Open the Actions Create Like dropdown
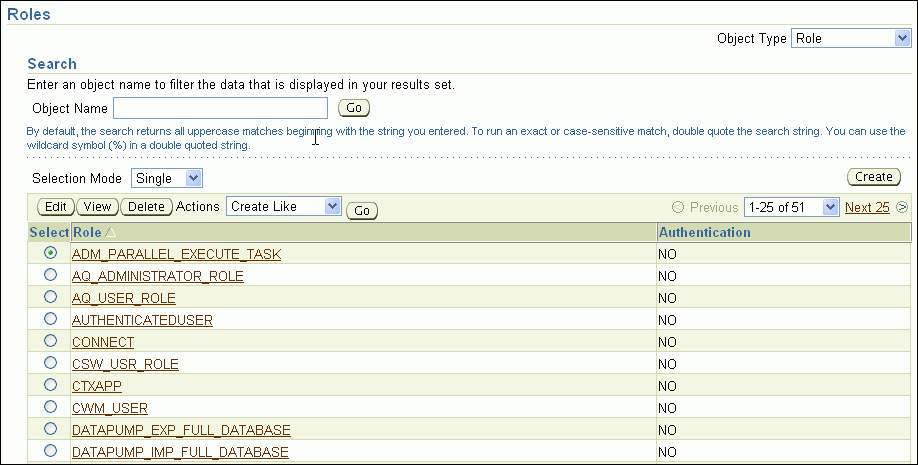Screen dimensions: 918x465 (x=284, y=206)
